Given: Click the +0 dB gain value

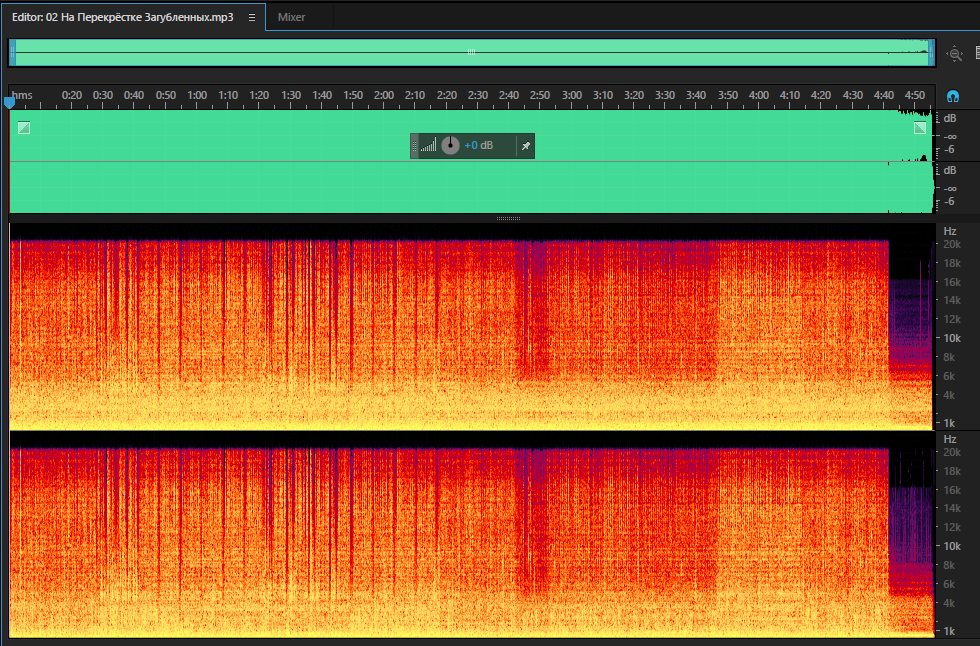Looking at the screenshot, I should (479, 146).
